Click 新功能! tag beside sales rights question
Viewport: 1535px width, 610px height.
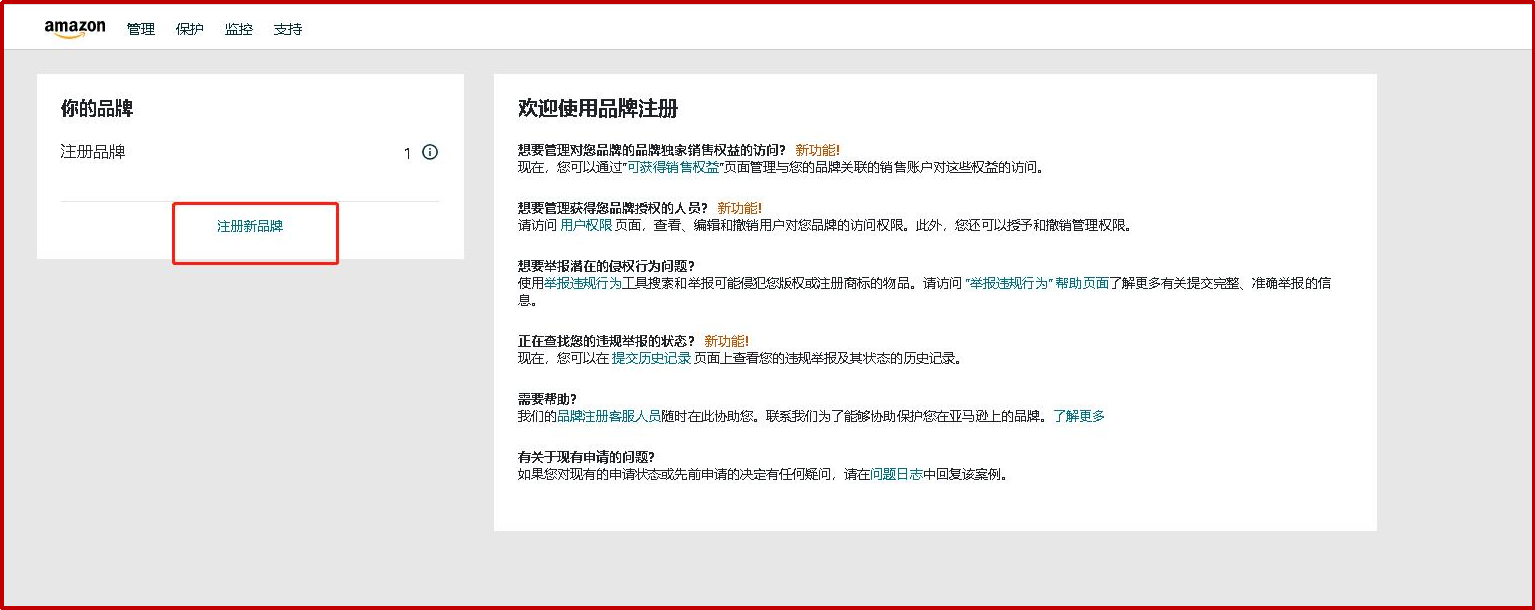[x=817, y=150]
